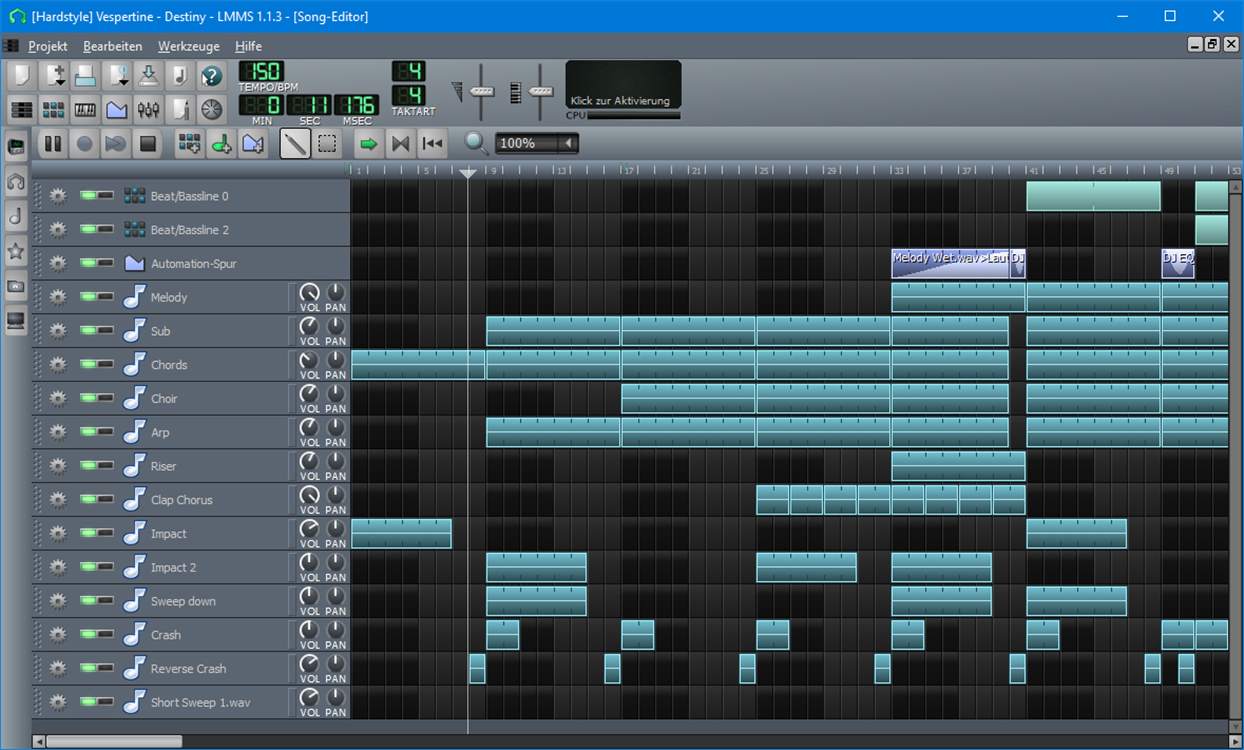Viewport: 1244px width, 750px height.
Task: Add a new beat/bassline track
Action: [x=189, y=144]
